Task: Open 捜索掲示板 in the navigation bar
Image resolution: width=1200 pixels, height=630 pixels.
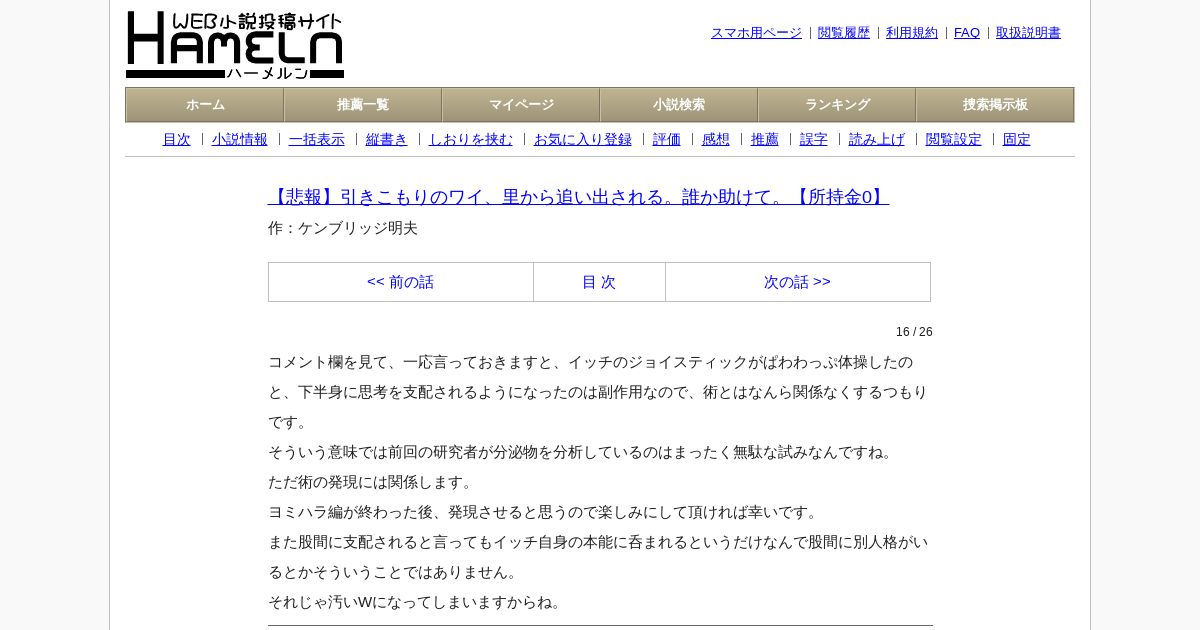Action: tap(995, 105)
